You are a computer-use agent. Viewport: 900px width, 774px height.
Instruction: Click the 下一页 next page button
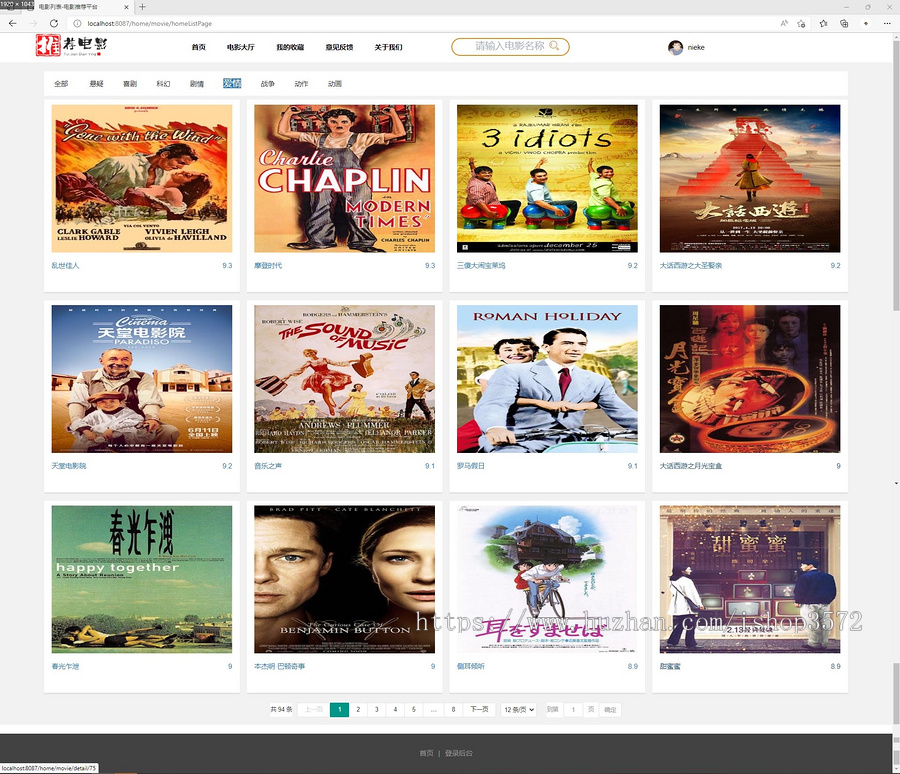coord(479,710)
